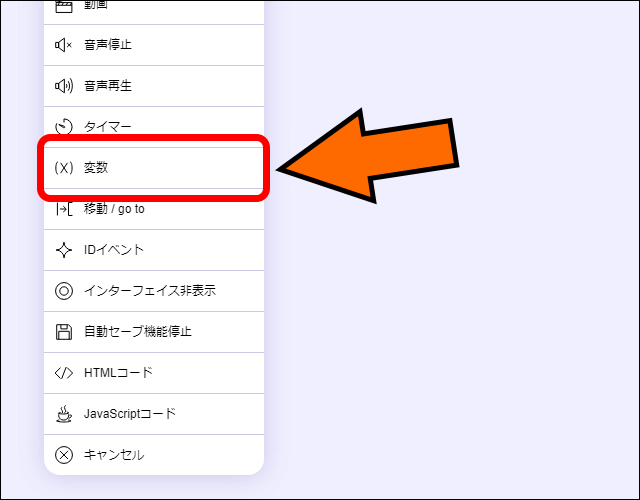
Task: Click the go to arrow bracket icon
Action: coord(64,209)
